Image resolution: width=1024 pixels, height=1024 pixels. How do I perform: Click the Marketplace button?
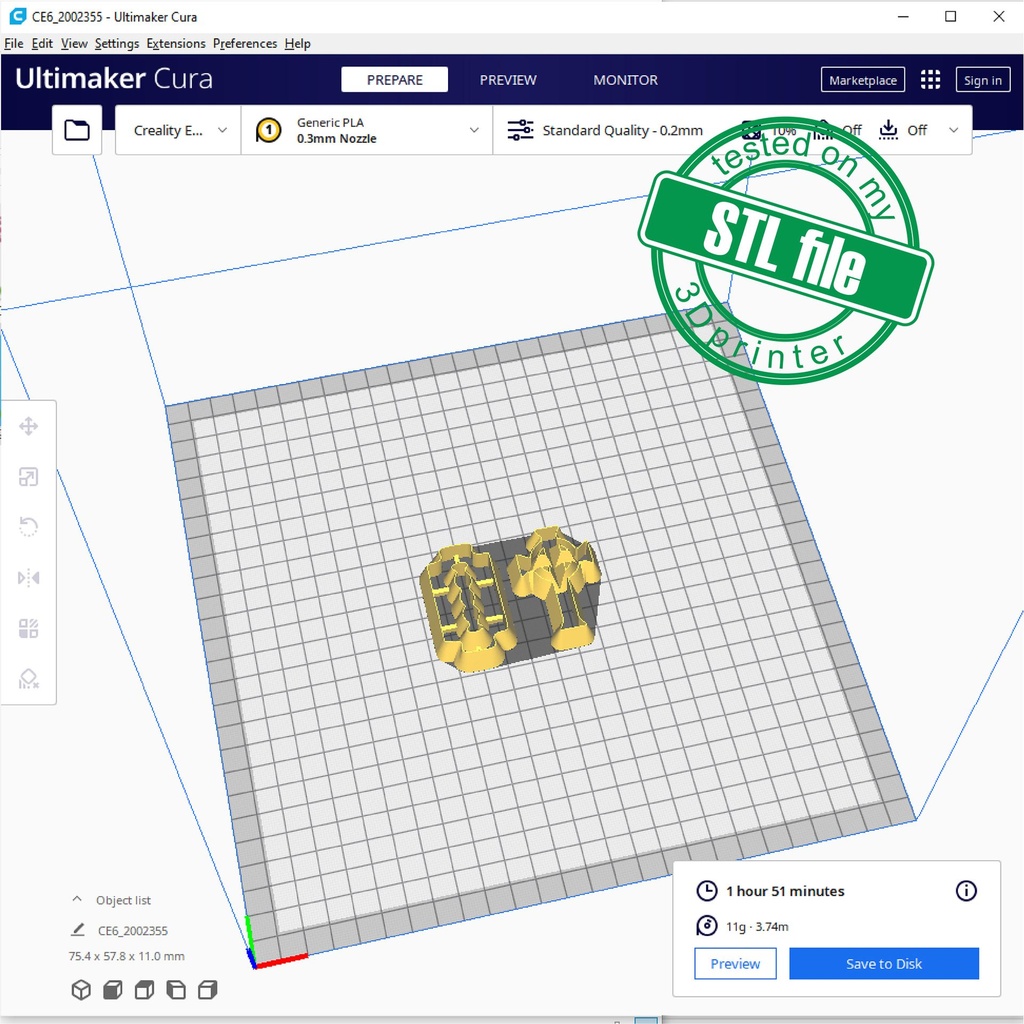pos(863,80)
